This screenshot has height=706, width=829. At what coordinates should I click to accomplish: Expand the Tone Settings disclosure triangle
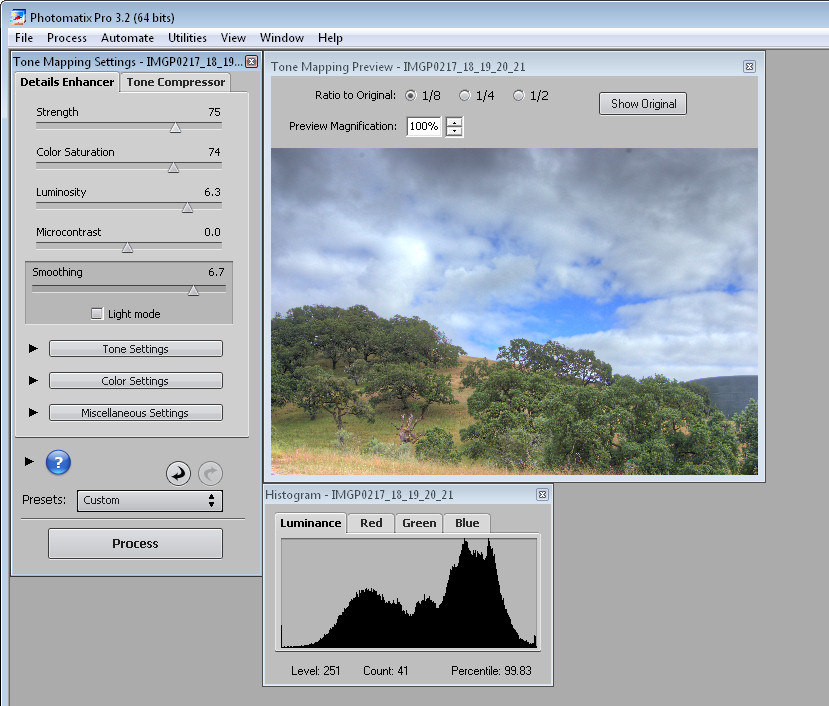tap(33, 349)
